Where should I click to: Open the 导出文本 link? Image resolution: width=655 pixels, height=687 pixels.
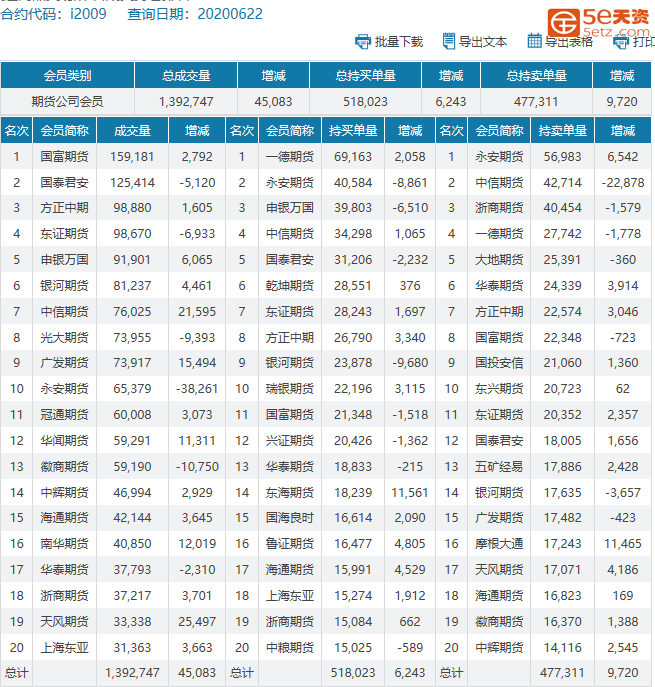click(482, 42)
